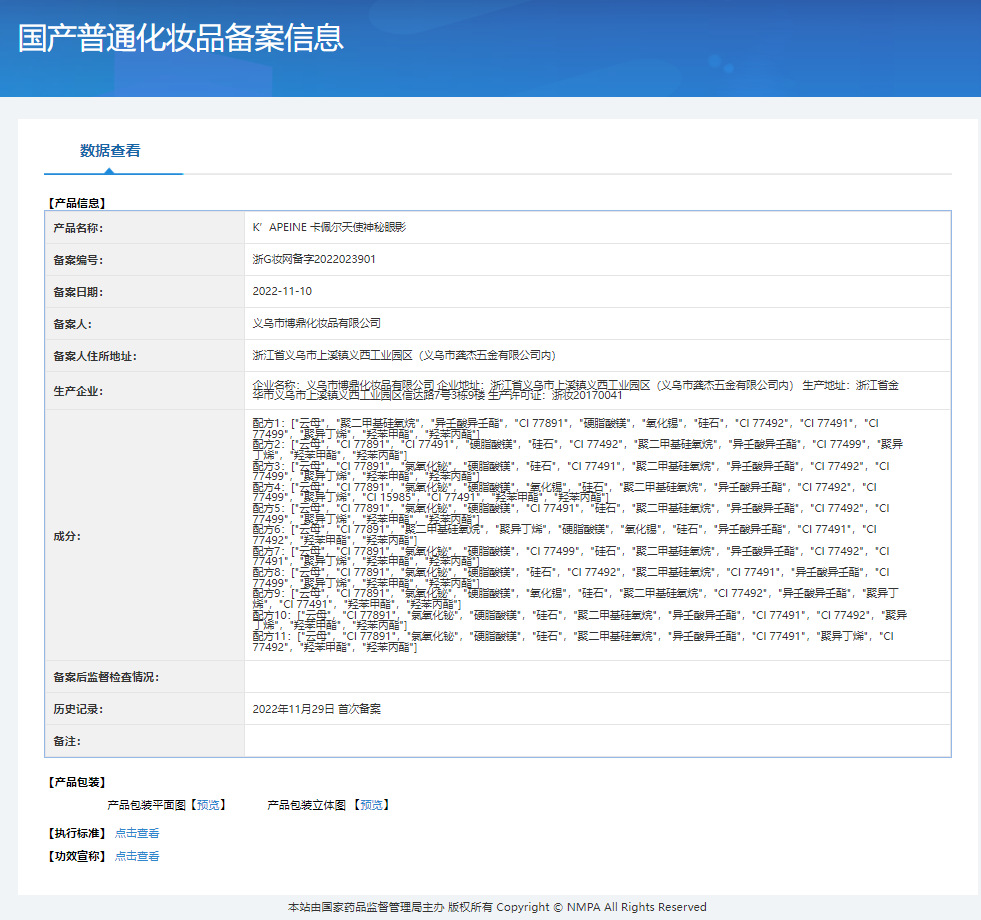Screen dimensions: 981x920
Task: Click 点击查看 next to 执行标准
Action: click(137, 832)
